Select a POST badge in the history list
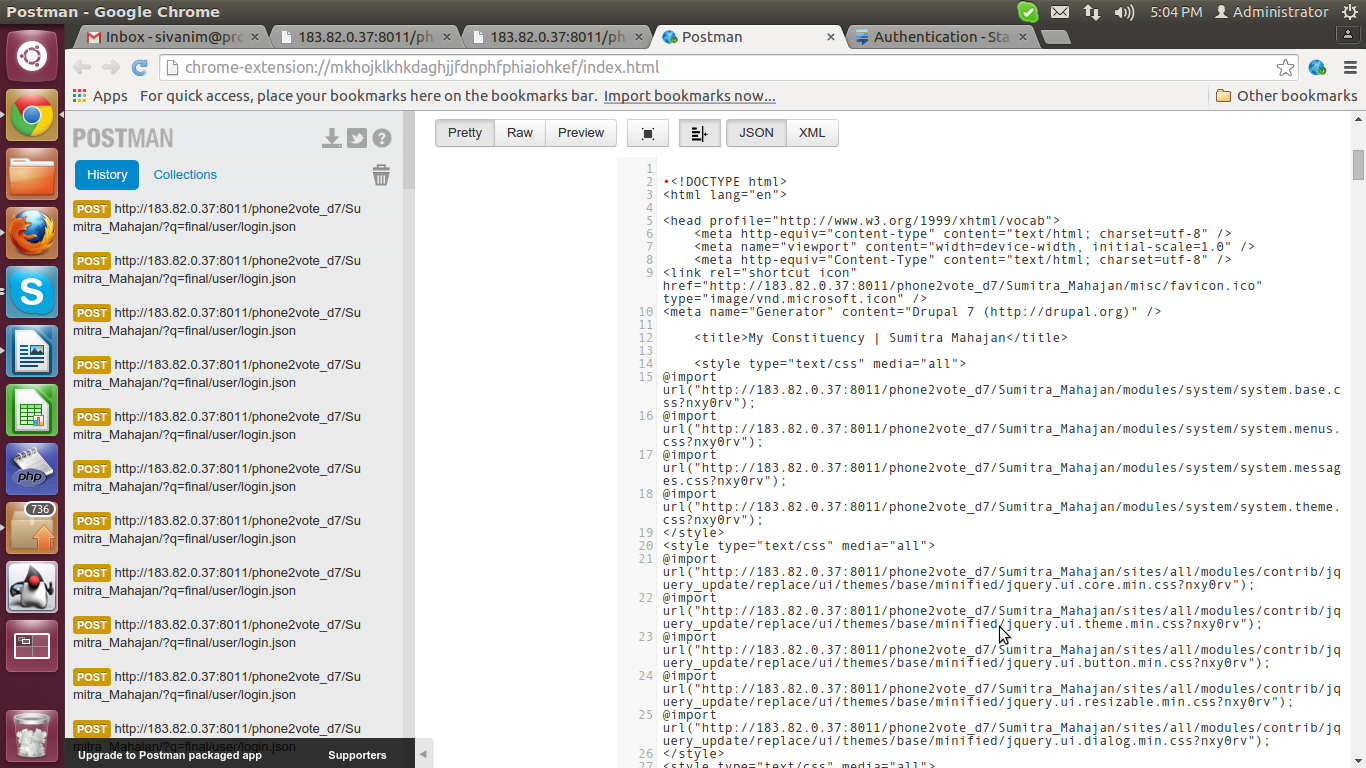The height and width of the screenshot is (768, 1366). [91, 208]
